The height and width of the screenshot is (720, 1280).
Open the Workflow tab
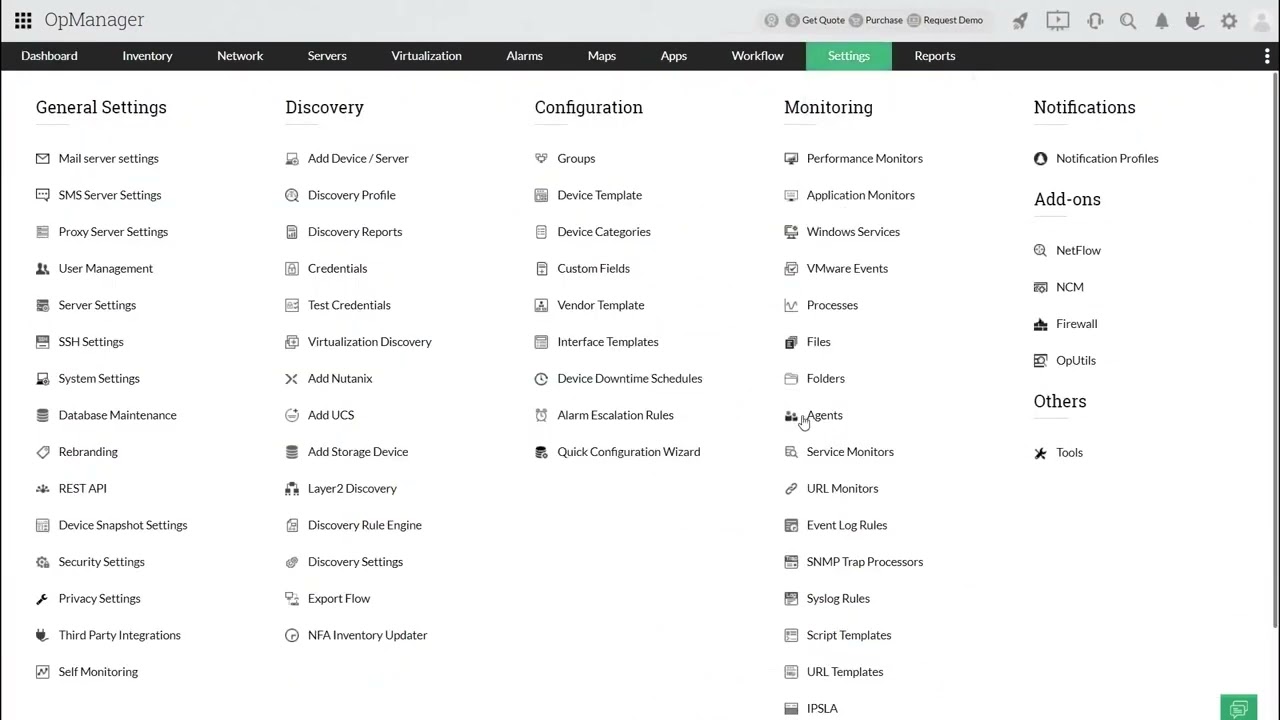[x=757, y=56]
